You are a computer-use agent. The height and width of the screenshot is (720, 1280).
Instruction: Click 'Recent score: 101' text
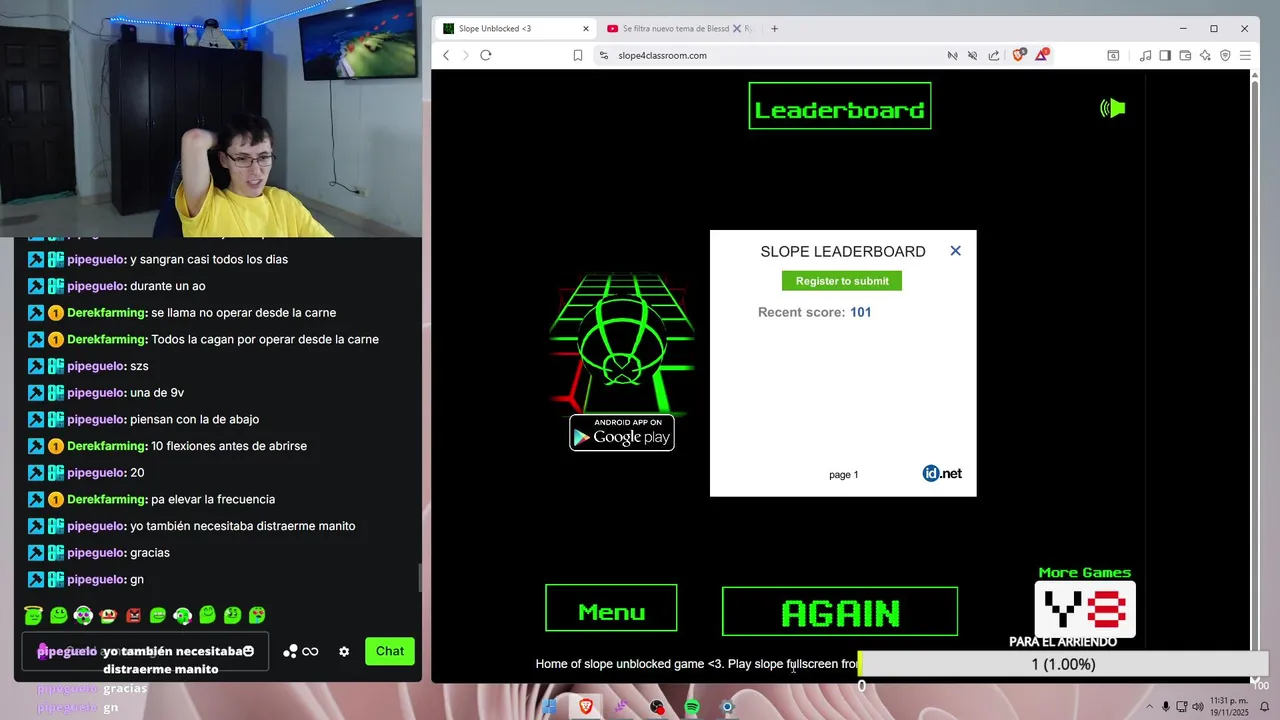pyautogui.click(x=814, y=312)
